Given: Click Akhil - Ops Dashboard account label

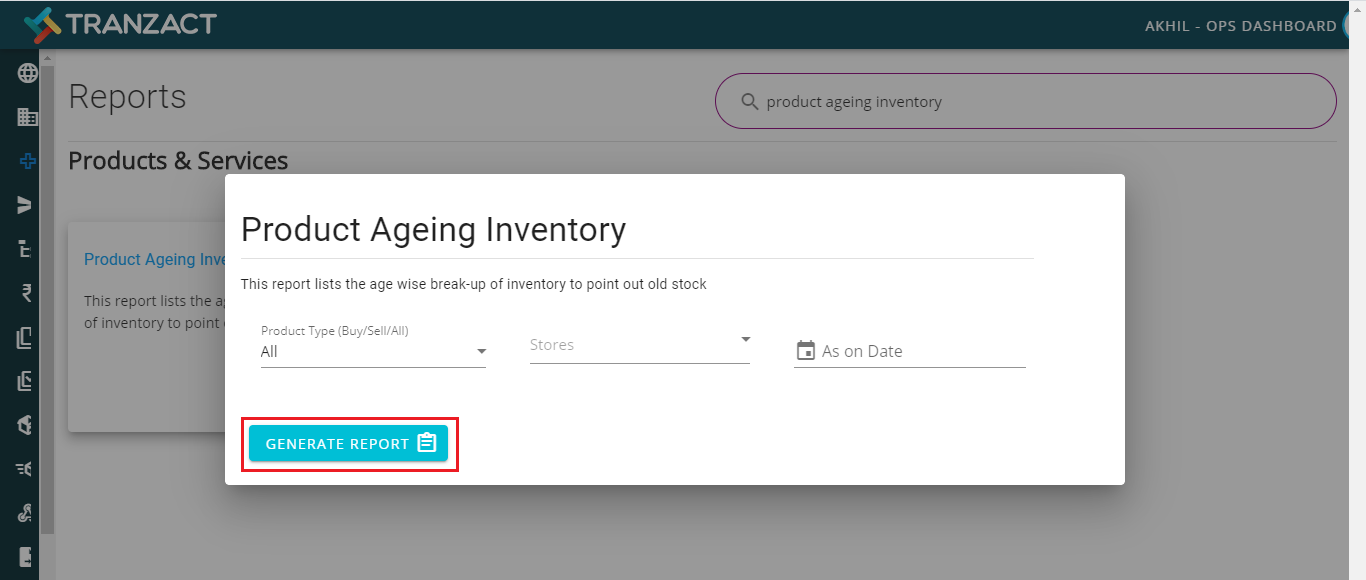Looking at the screenshot, I should click(x=1240, y=26).
